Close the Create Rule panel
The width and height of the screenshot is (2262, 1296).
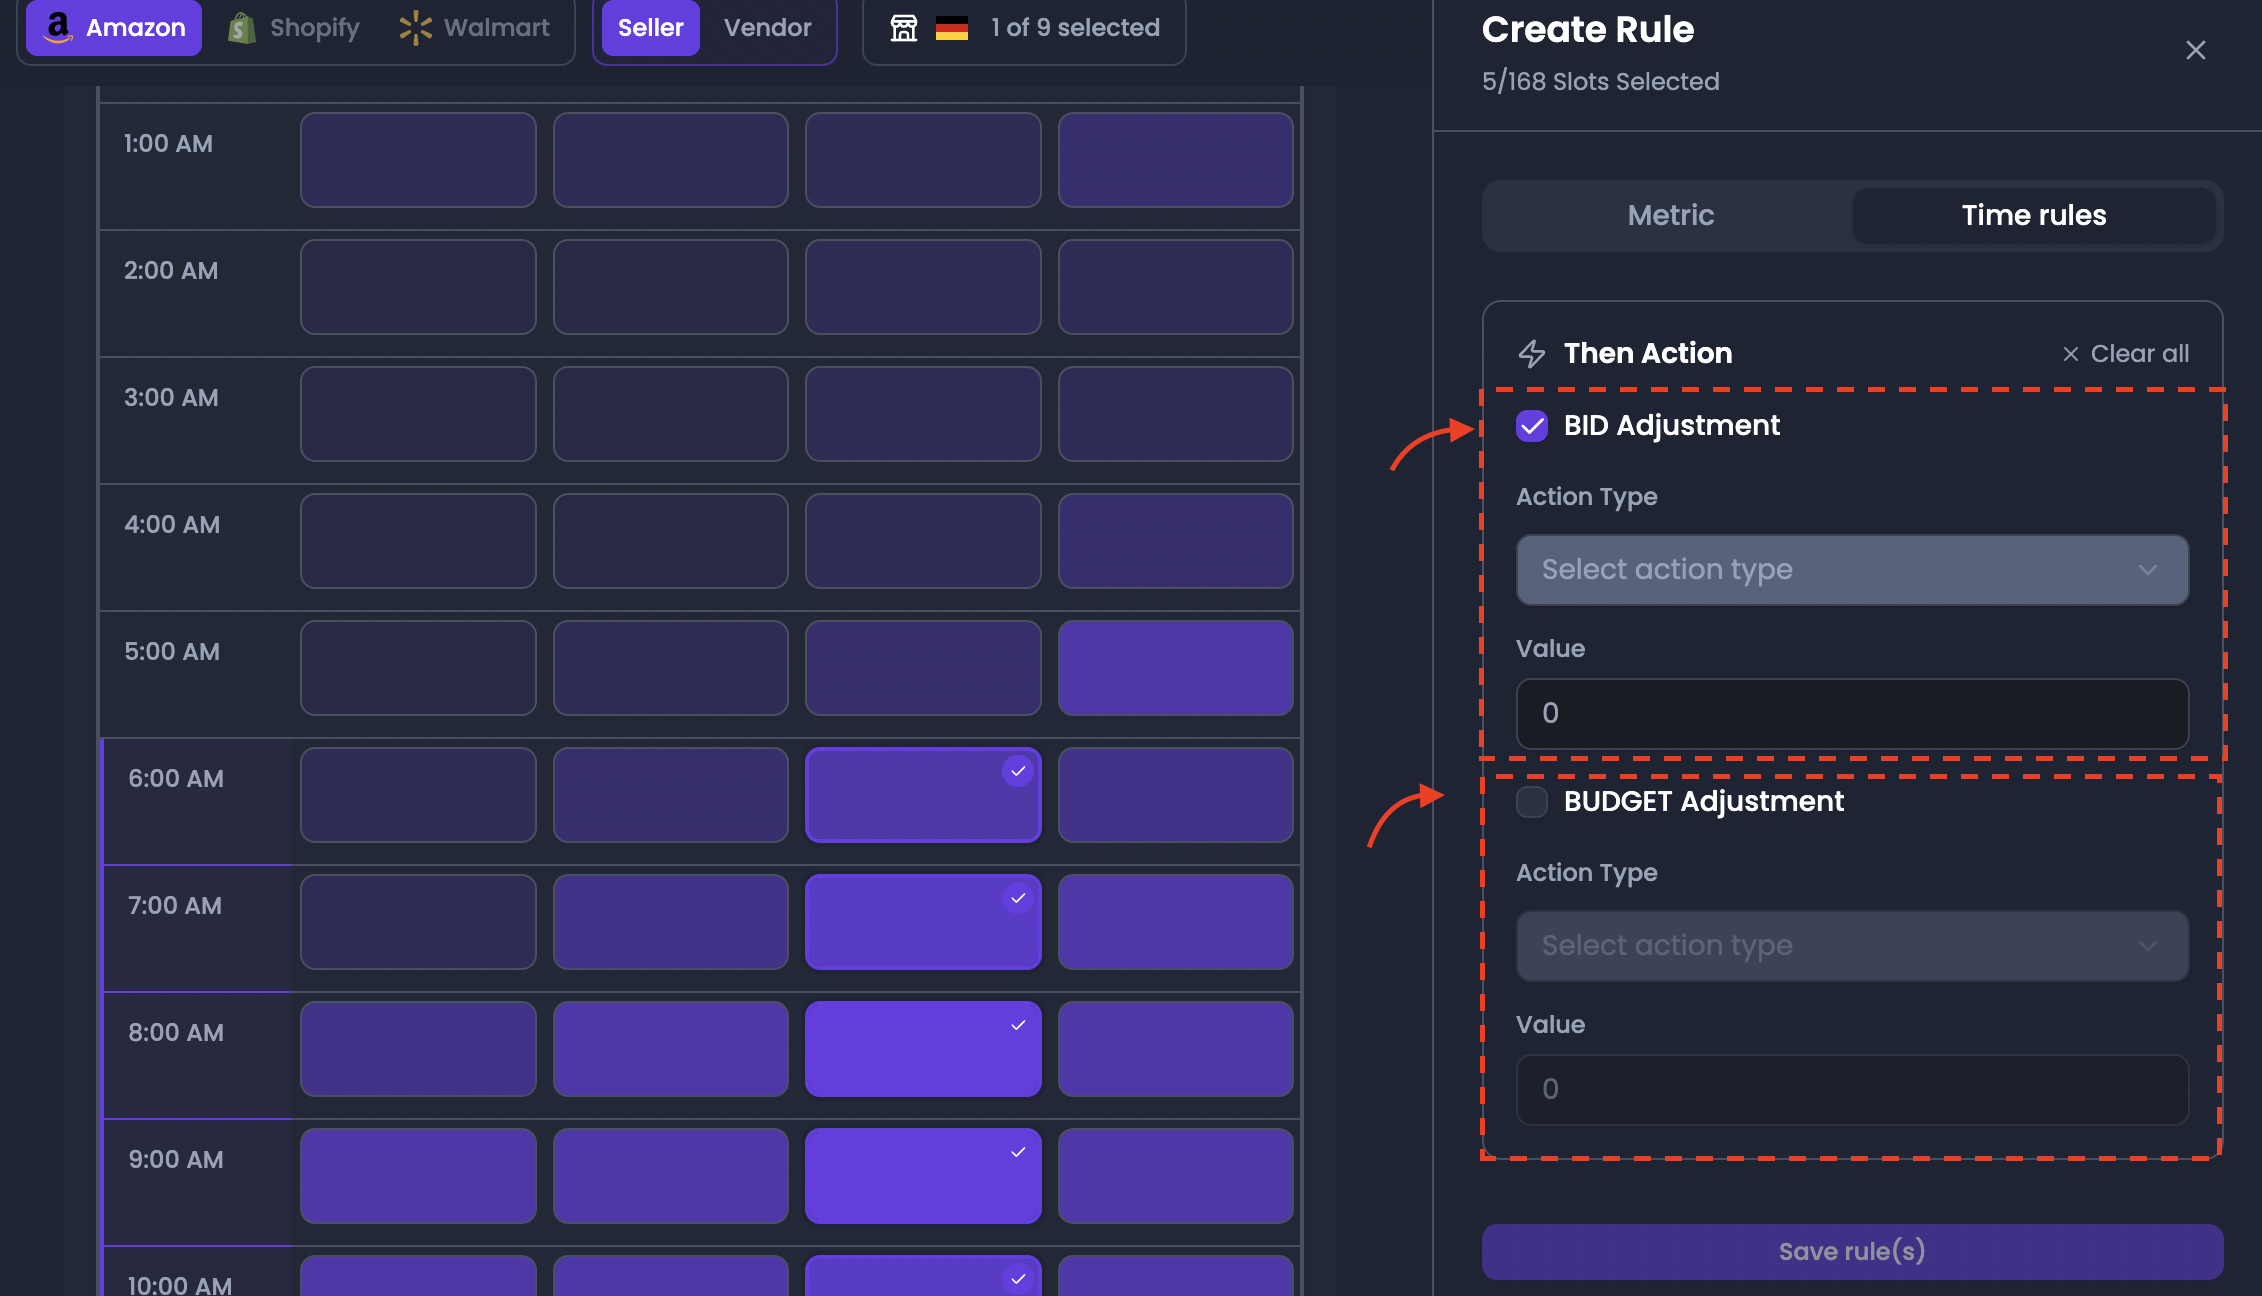(2195, 50)
